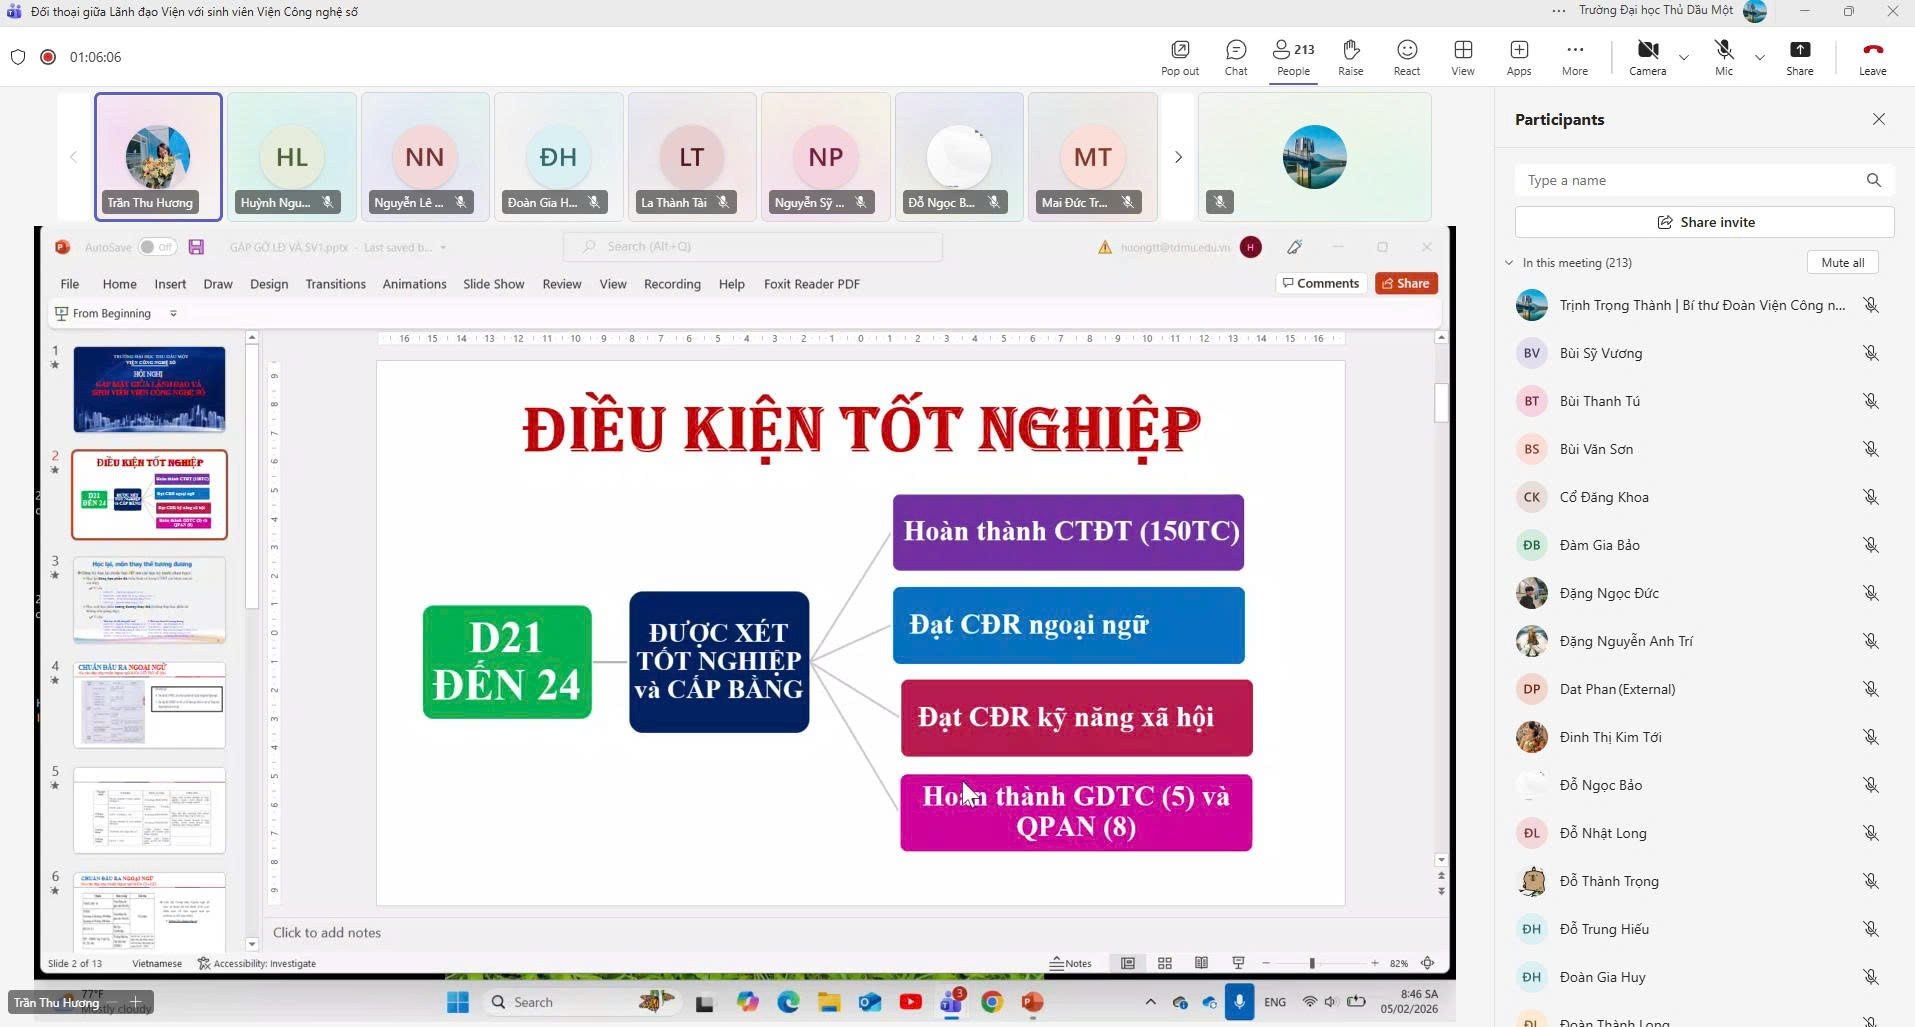Click the 'Type a name' search field
The image size is (1915, 1027).
1690,180
